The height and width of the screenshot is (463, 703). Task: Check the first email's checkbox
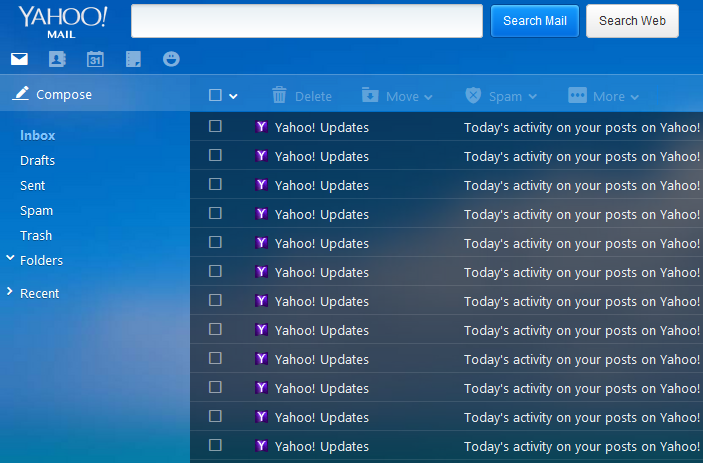(215, 126)
